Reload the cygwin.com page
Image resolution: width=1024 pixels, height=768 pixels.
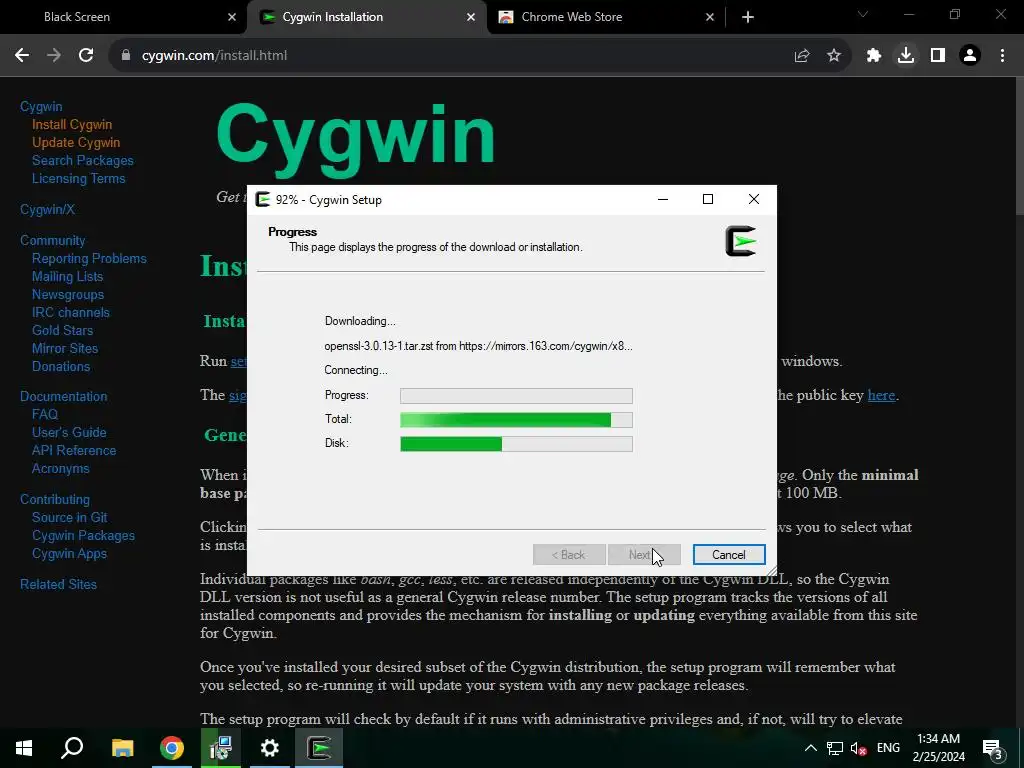[x=86, y=56]
